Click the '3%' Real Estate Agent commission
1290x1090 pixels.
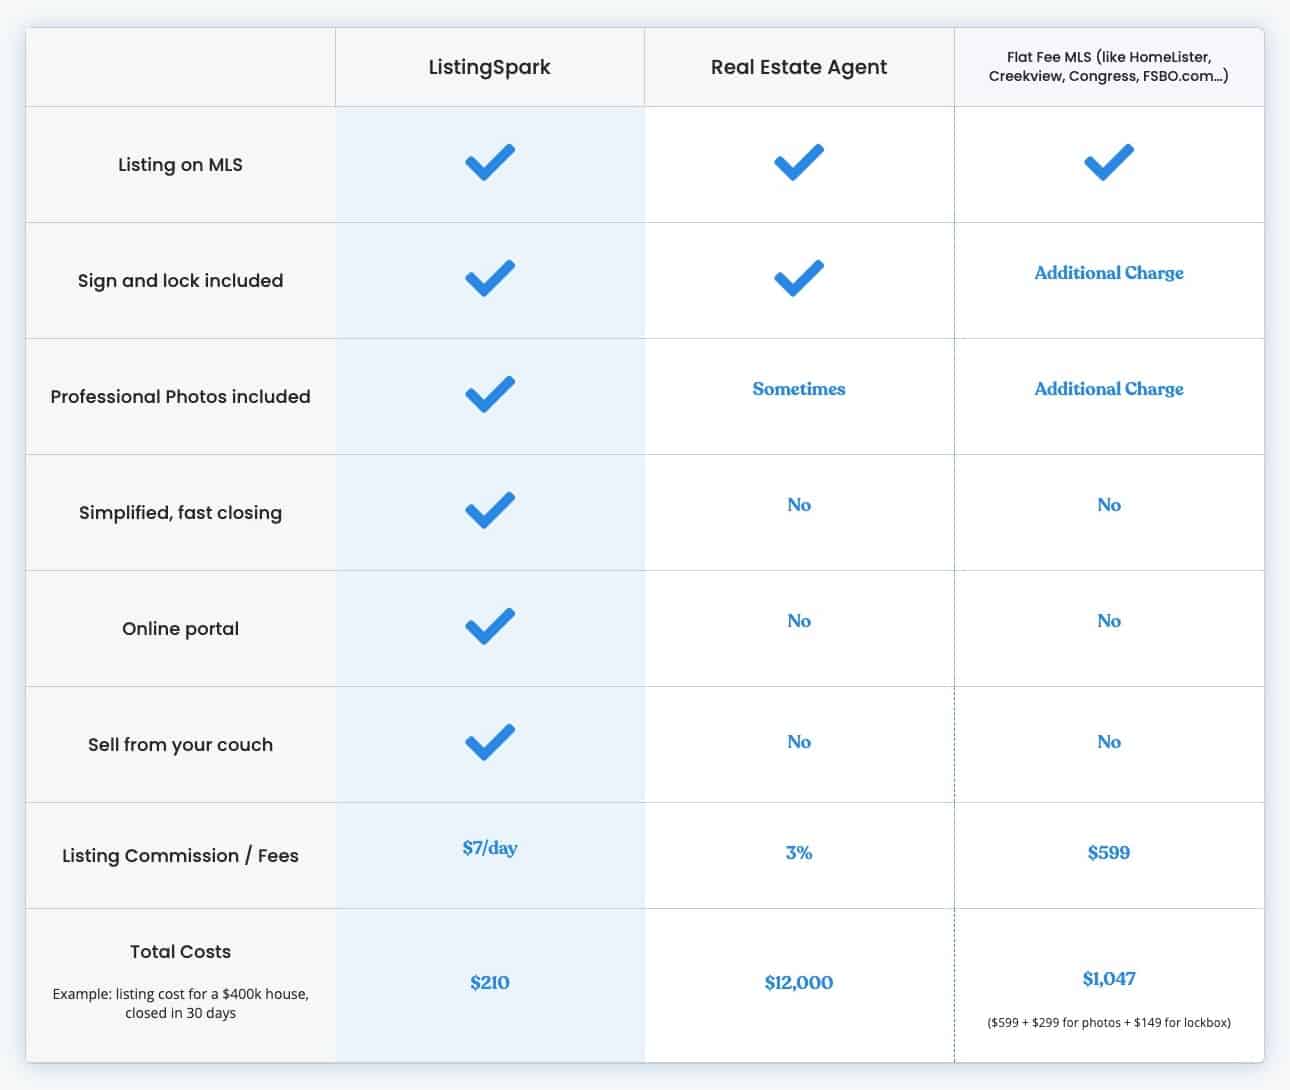coord(799,853)
